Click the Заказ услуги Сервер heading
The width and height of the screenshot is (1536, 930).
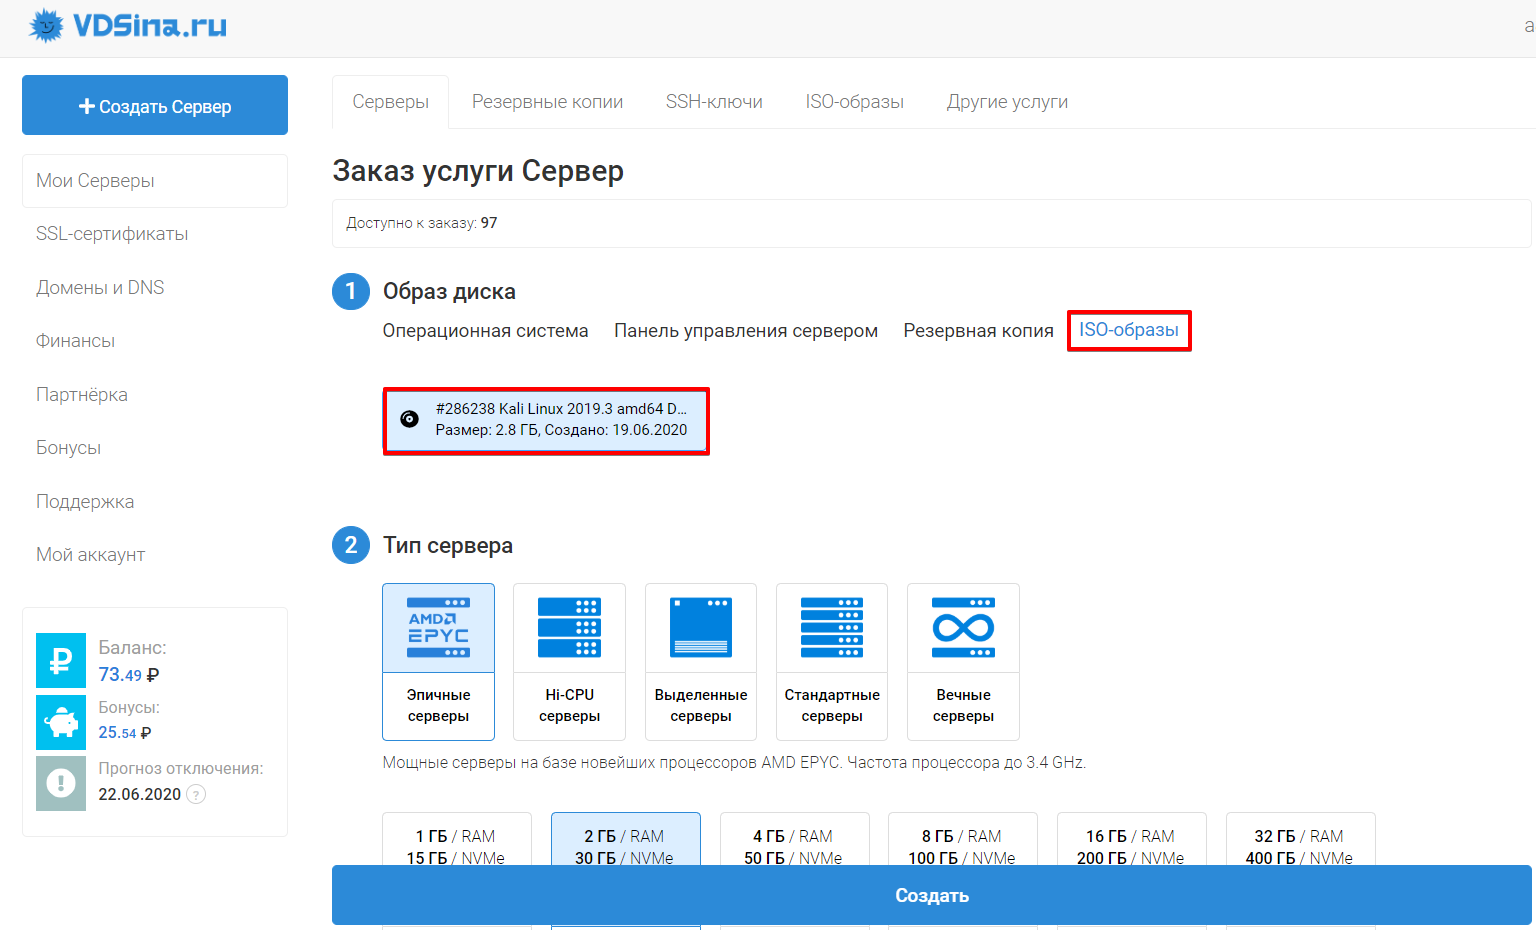click(478, 171)
